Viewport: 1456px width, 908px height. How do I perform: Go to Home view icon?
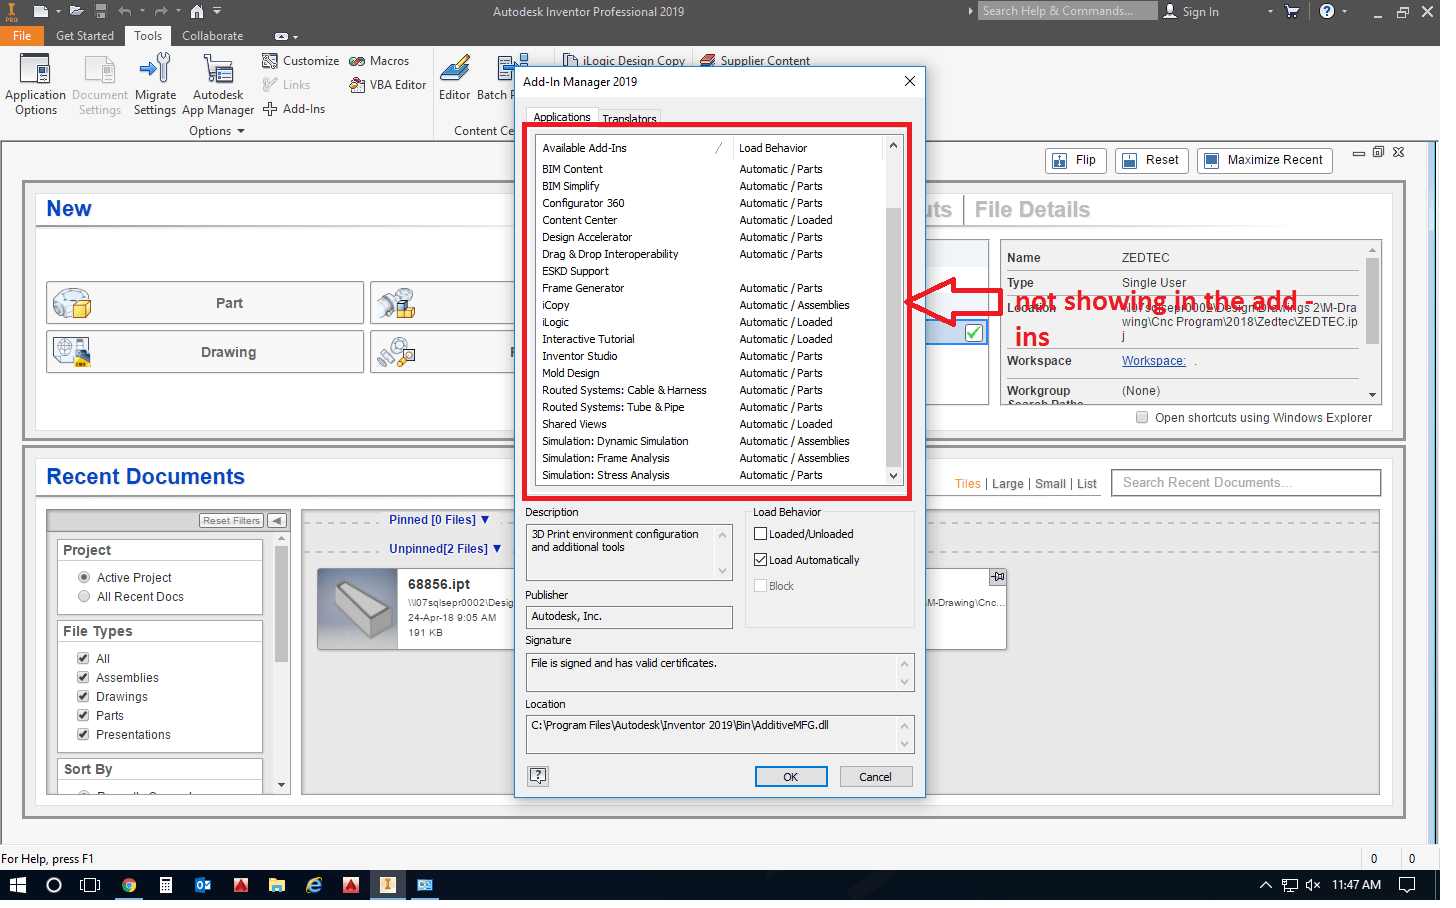199,12
